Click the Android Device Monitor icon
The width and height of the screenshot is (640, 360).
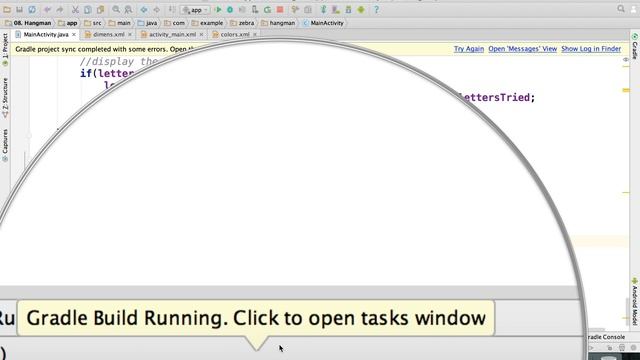point(361,9)
